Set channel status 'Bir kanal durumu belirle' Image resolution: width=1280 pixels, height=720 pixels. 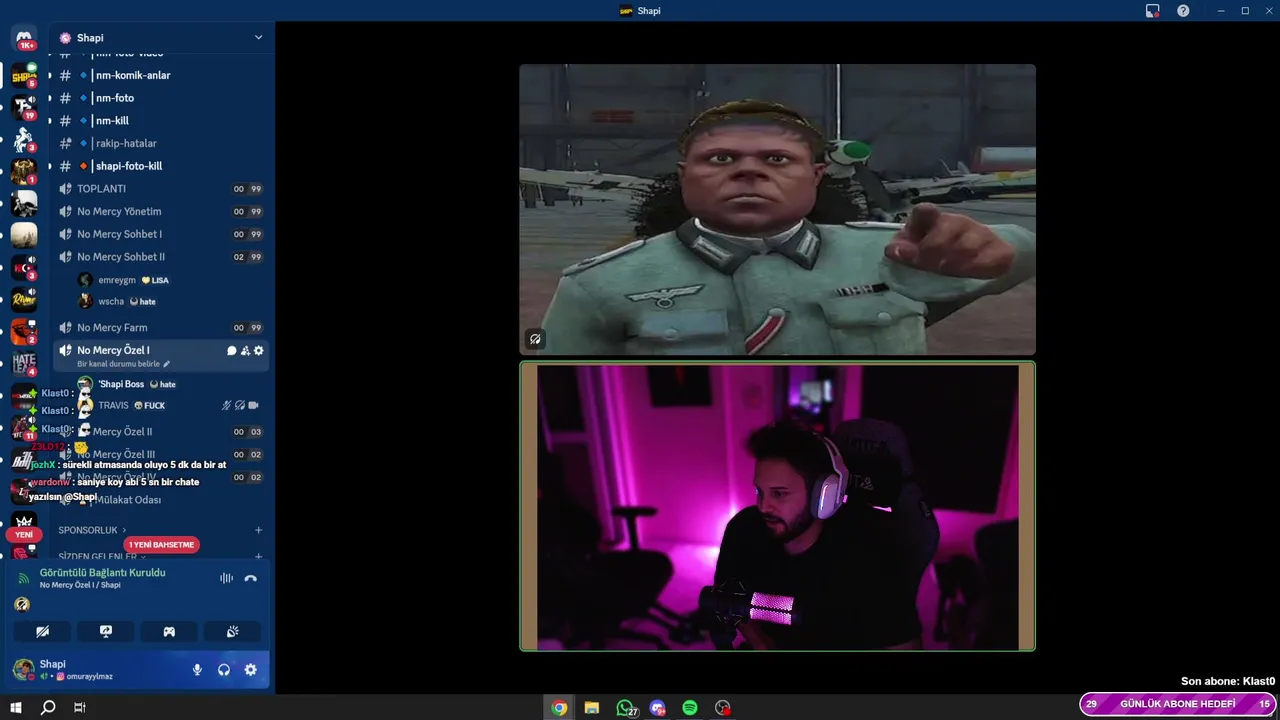(x=123, y=364)
